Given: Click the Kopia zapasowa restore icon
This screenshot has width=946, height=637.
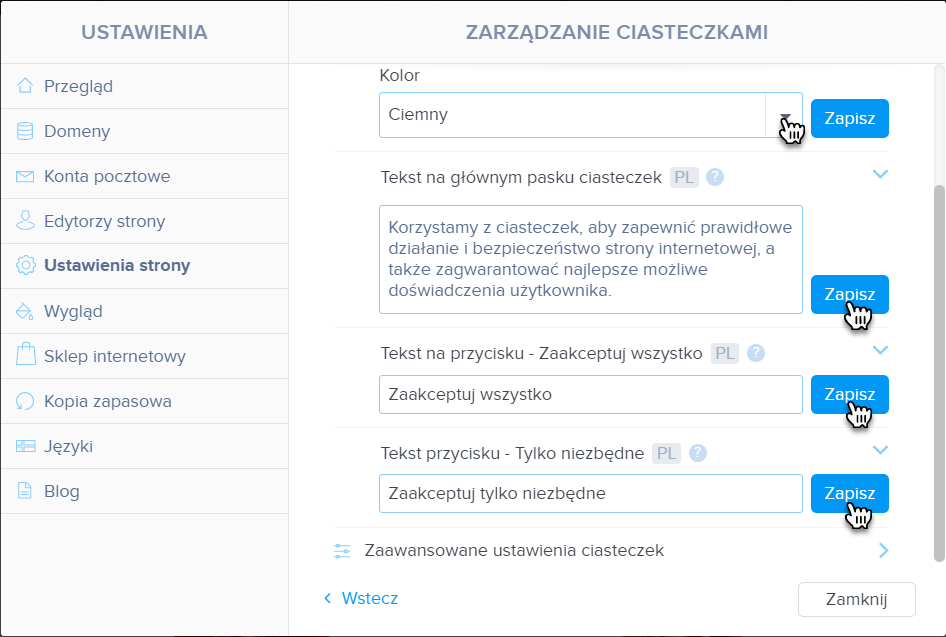Looking at the screenshot, I should coord(25,401).
